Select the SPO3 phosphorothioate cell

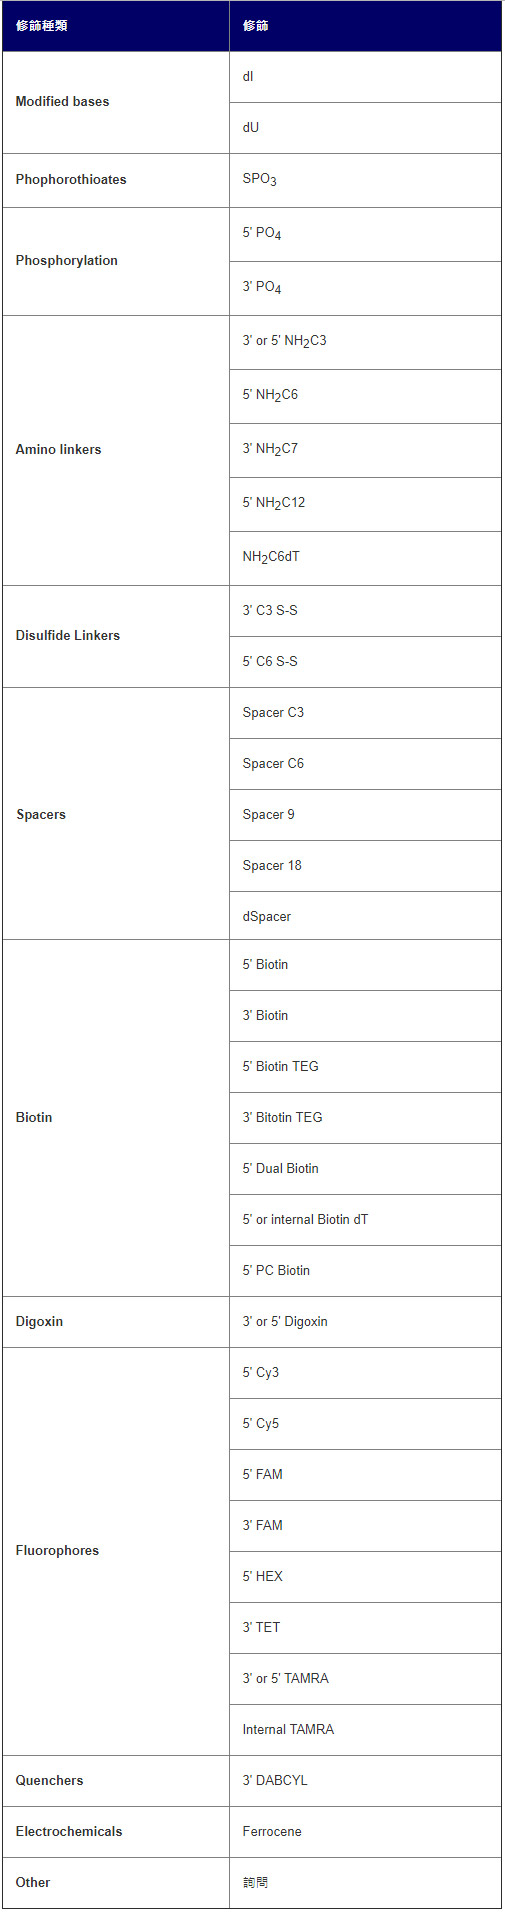(365, 180)
